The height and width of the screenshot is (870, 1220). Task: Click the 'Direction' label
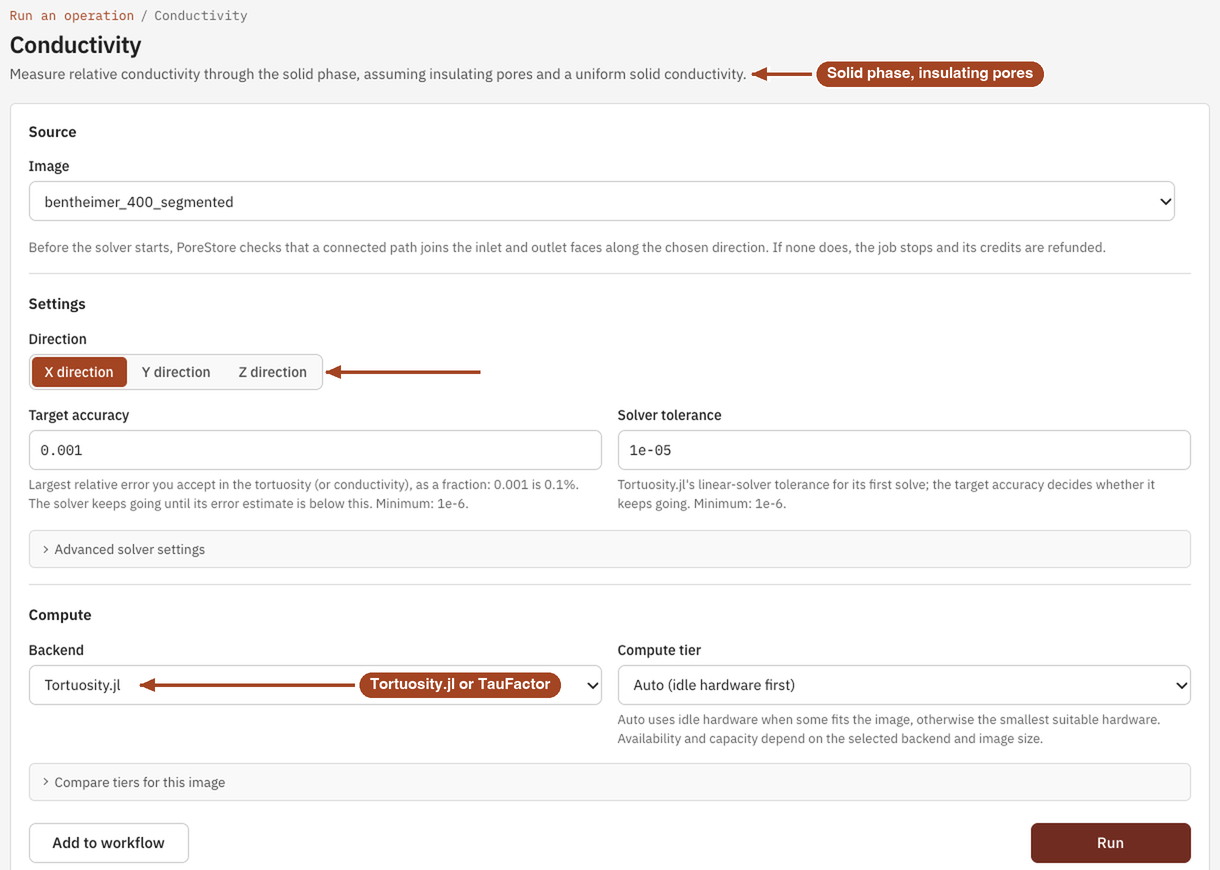tap(58, 339)
